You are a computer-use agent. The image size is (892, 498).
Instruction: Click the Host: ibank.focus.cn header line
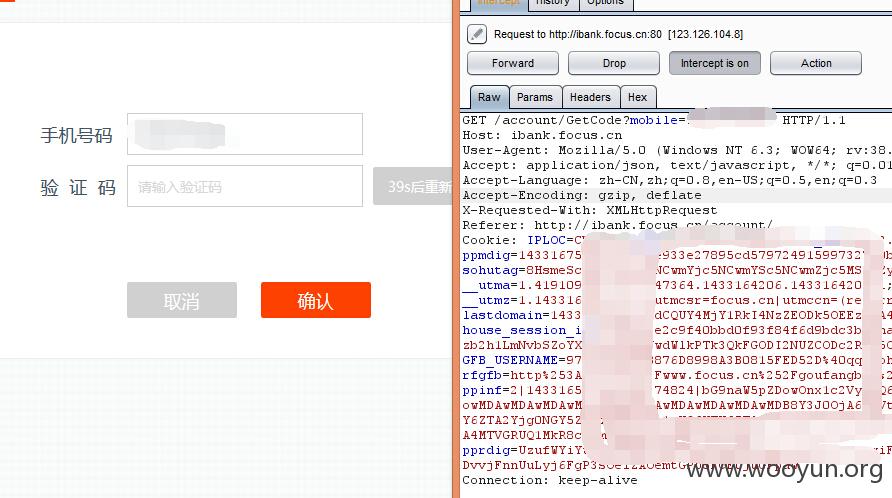point(542,135)
